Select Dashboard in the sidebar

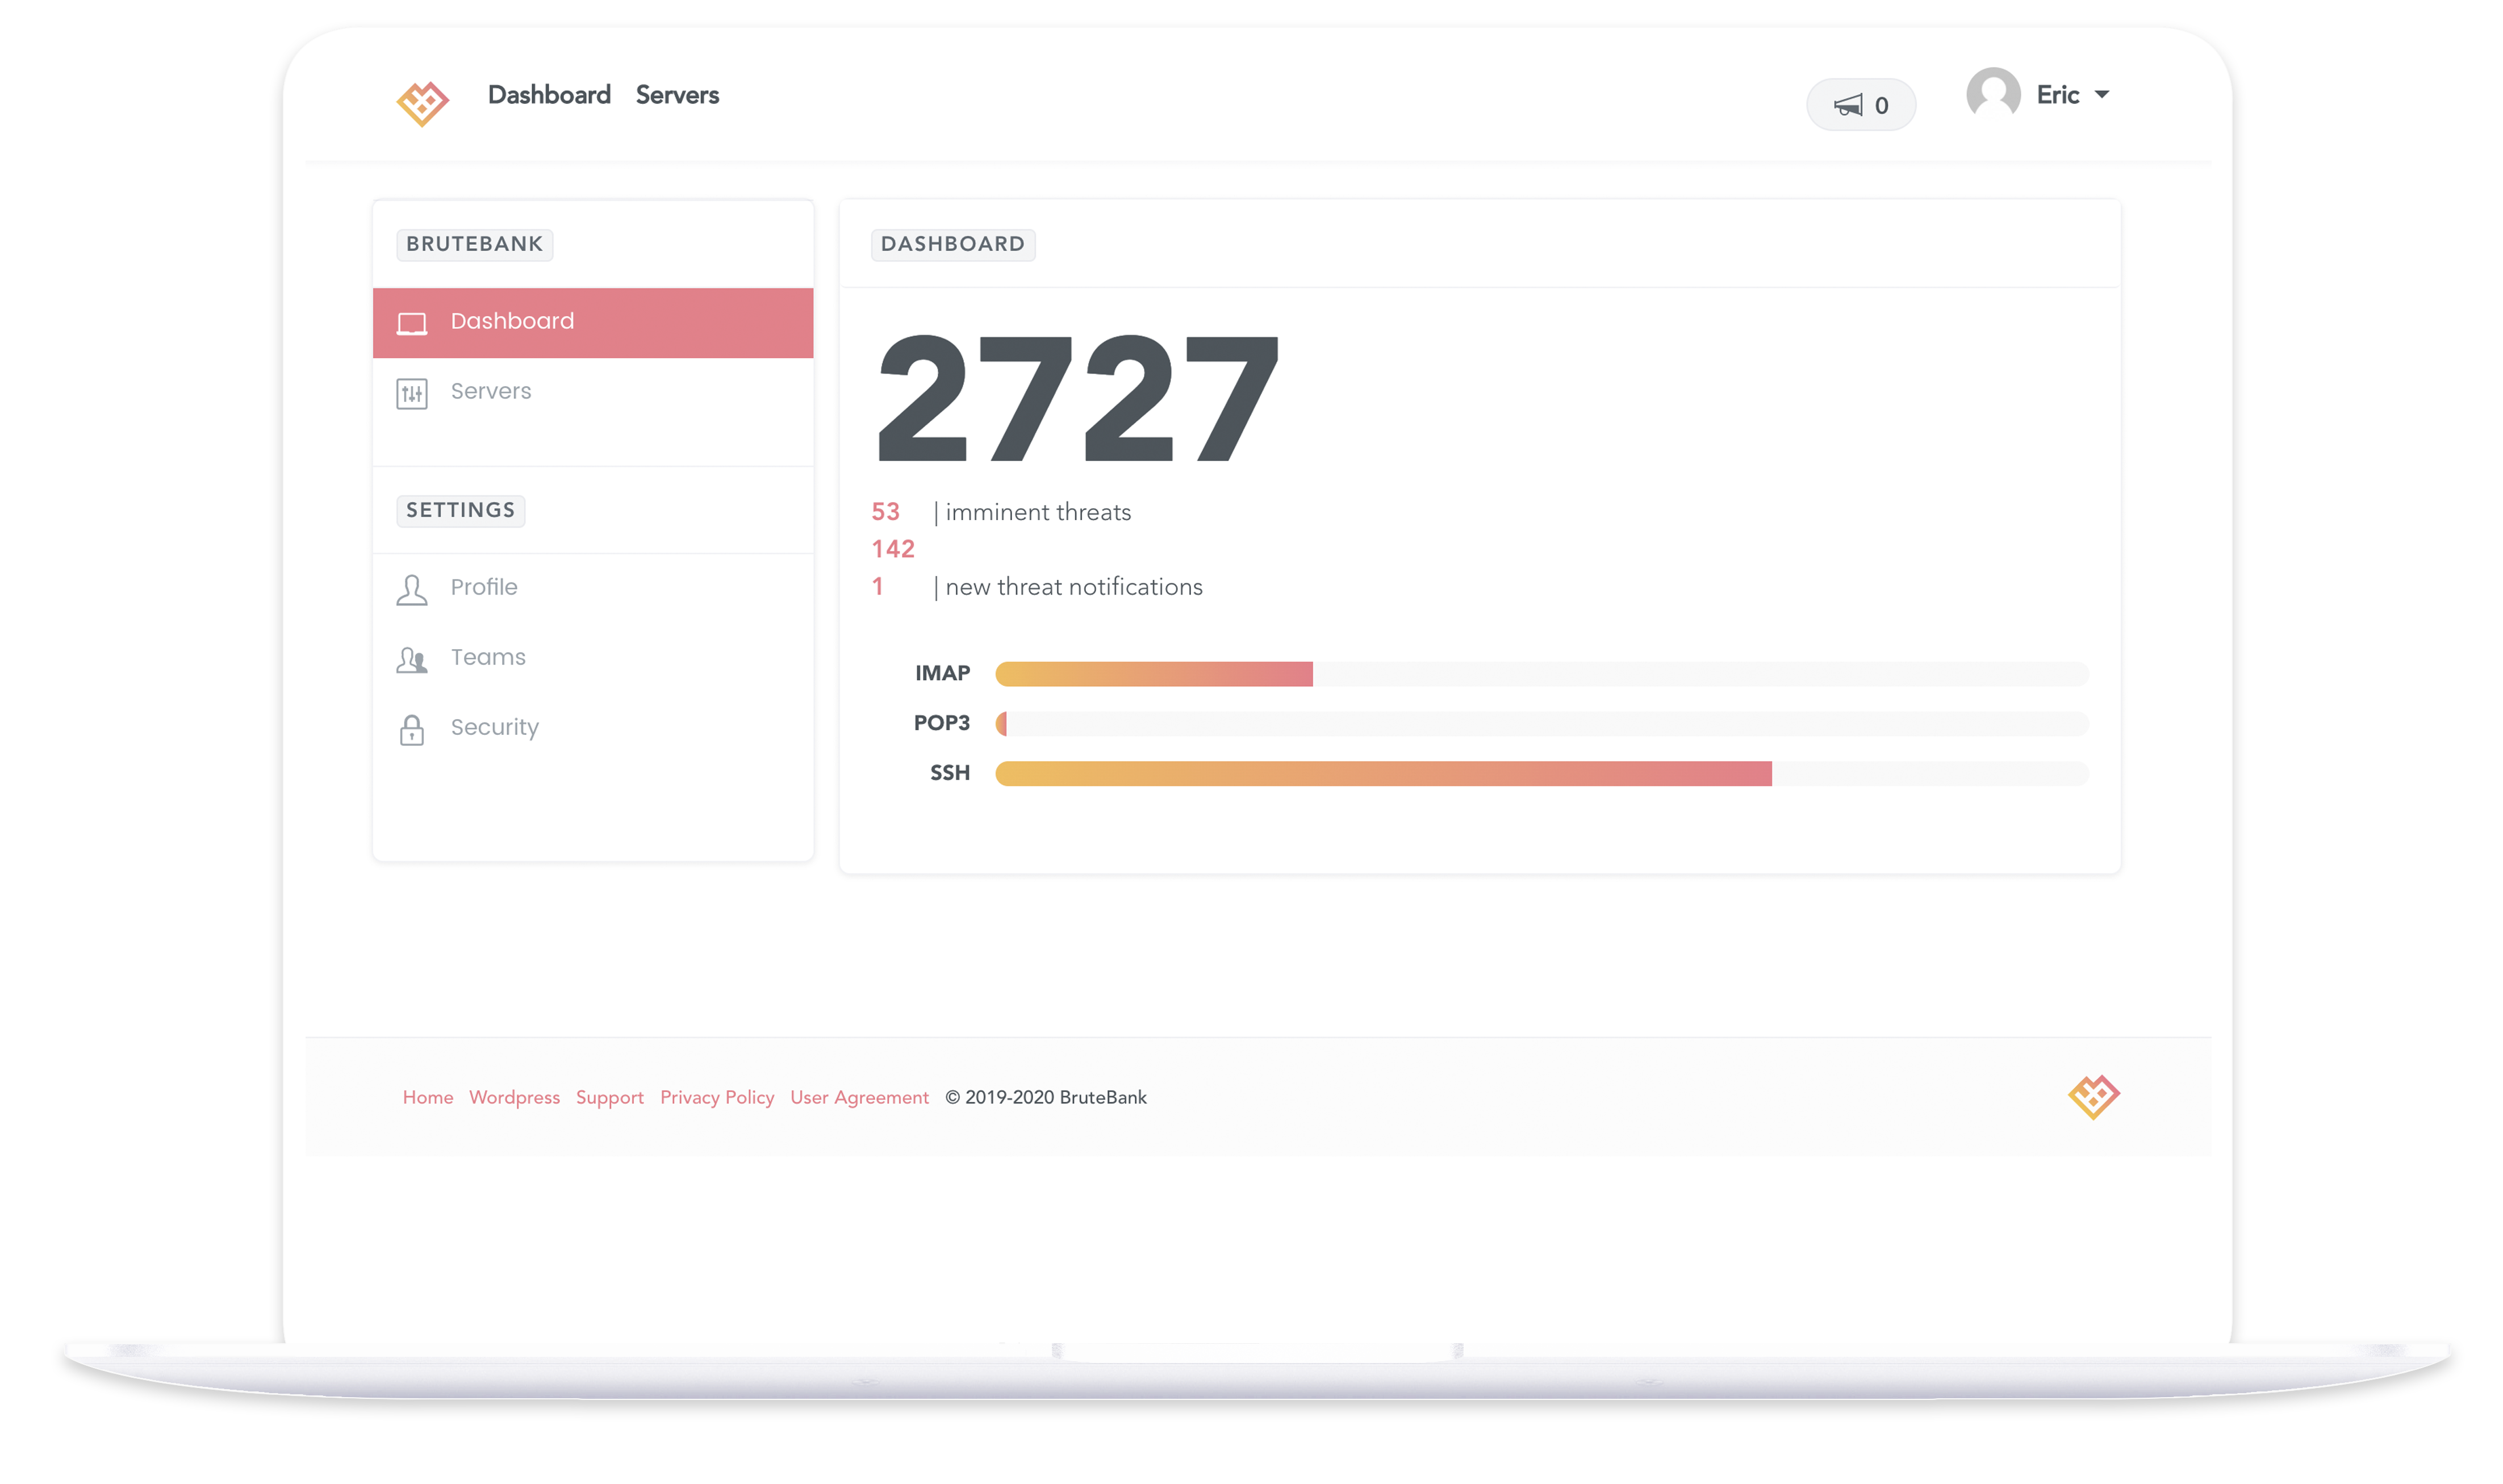tap(593, 322)
